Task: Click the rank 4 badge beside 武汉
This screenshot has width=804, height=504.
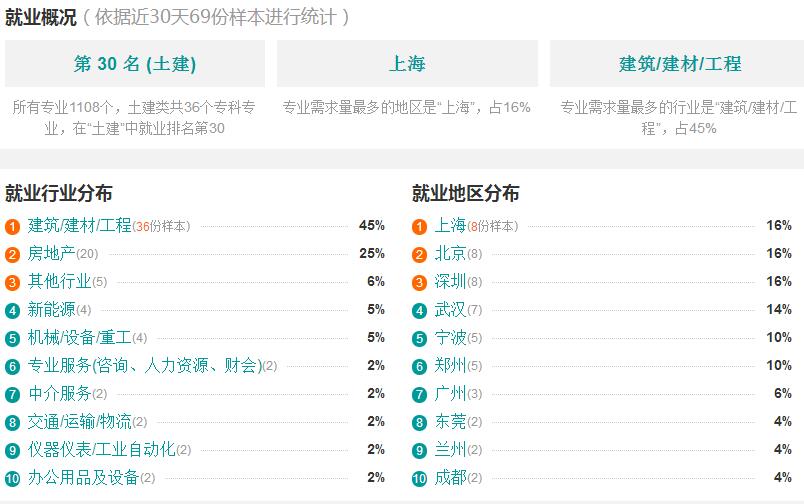Action: click(x=419, y=311)
